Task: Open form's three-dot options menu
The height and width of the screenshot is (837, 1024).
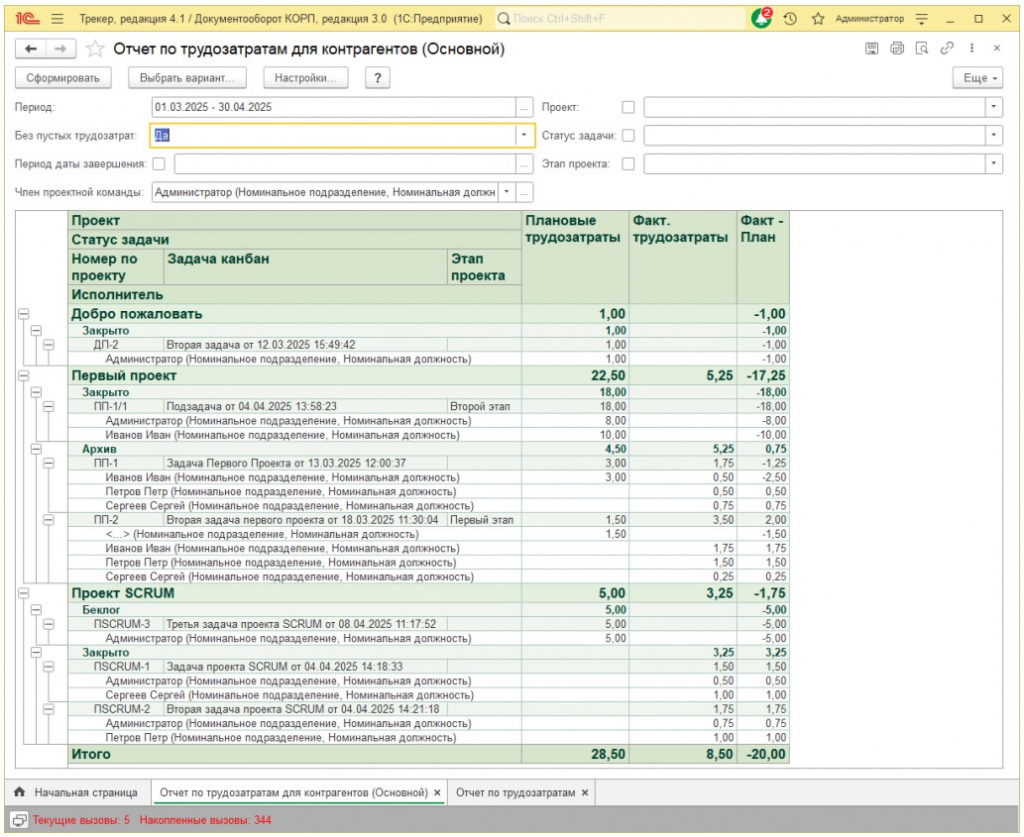Action: 972,48
